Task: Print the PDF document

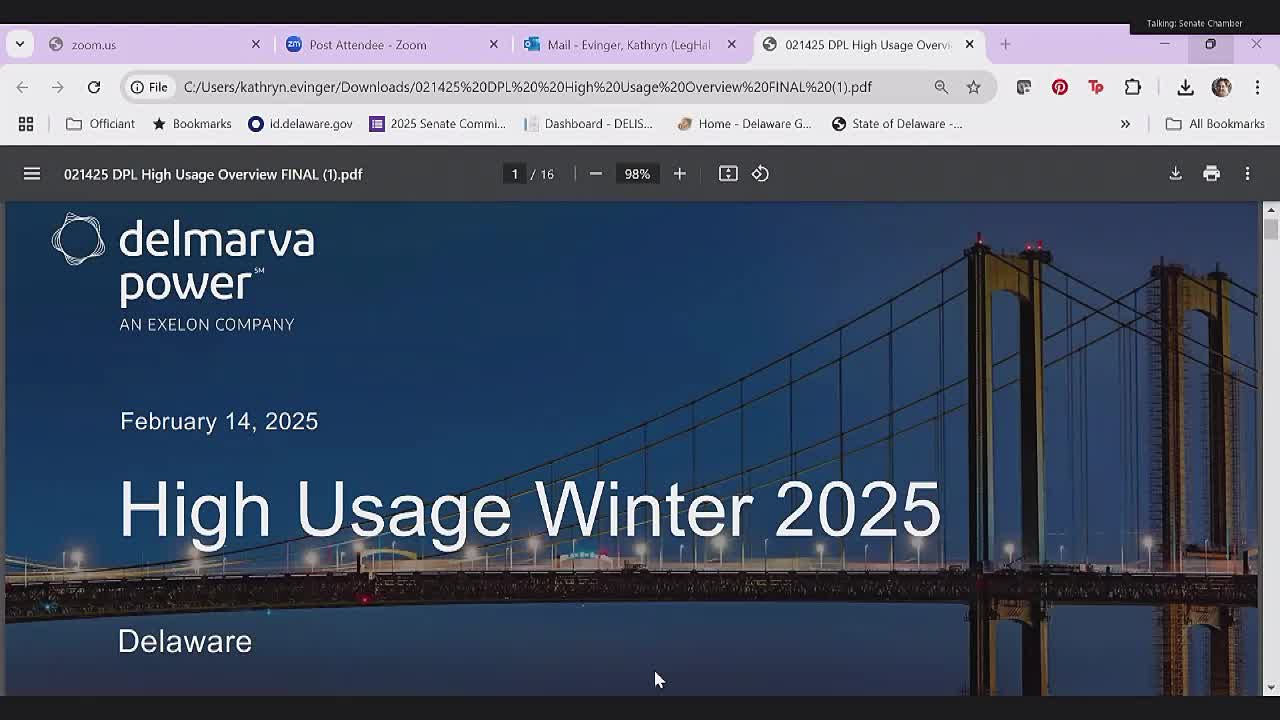Action: pyautogui.click(x=1211, y=174)
